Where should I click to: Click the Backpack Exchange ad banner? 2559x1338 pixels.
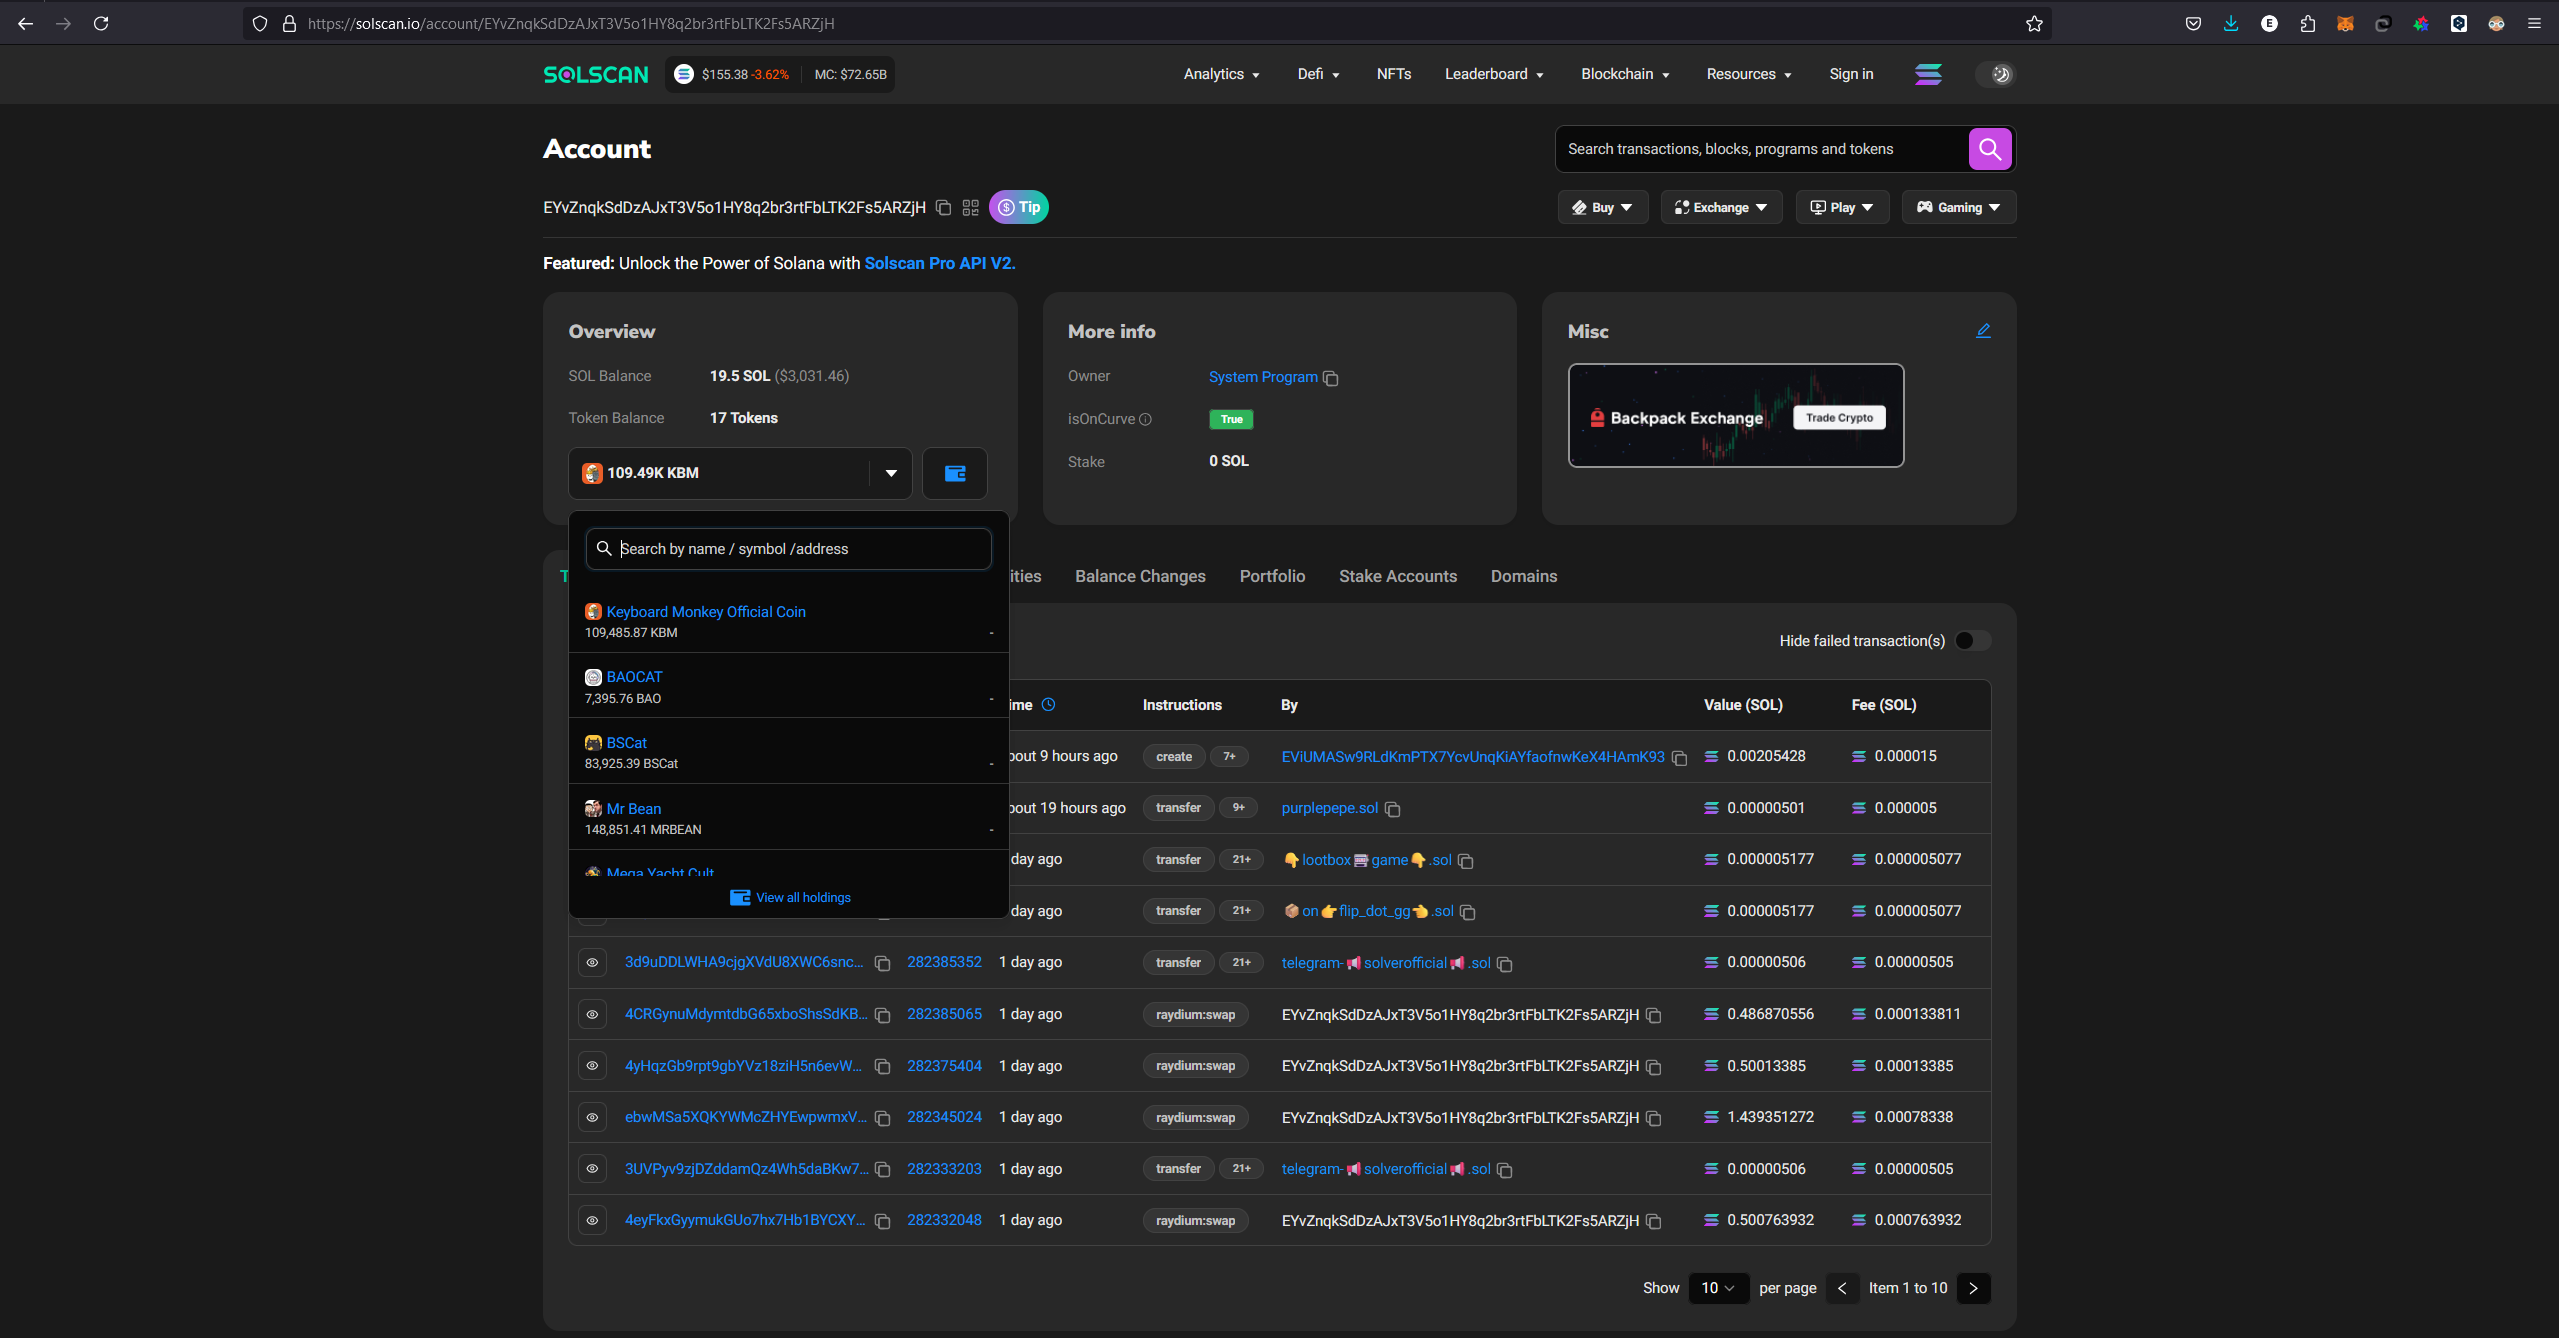point(1735,415)
